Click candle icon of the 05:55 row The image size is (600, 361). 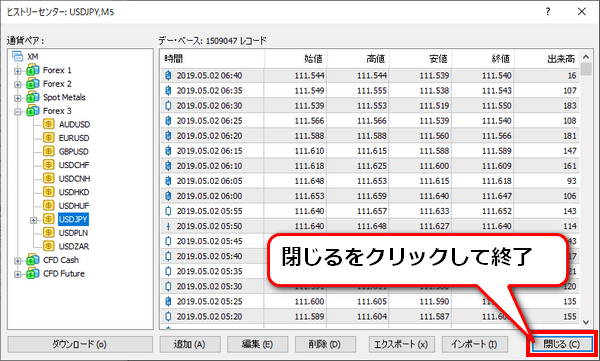coord(168,211)
